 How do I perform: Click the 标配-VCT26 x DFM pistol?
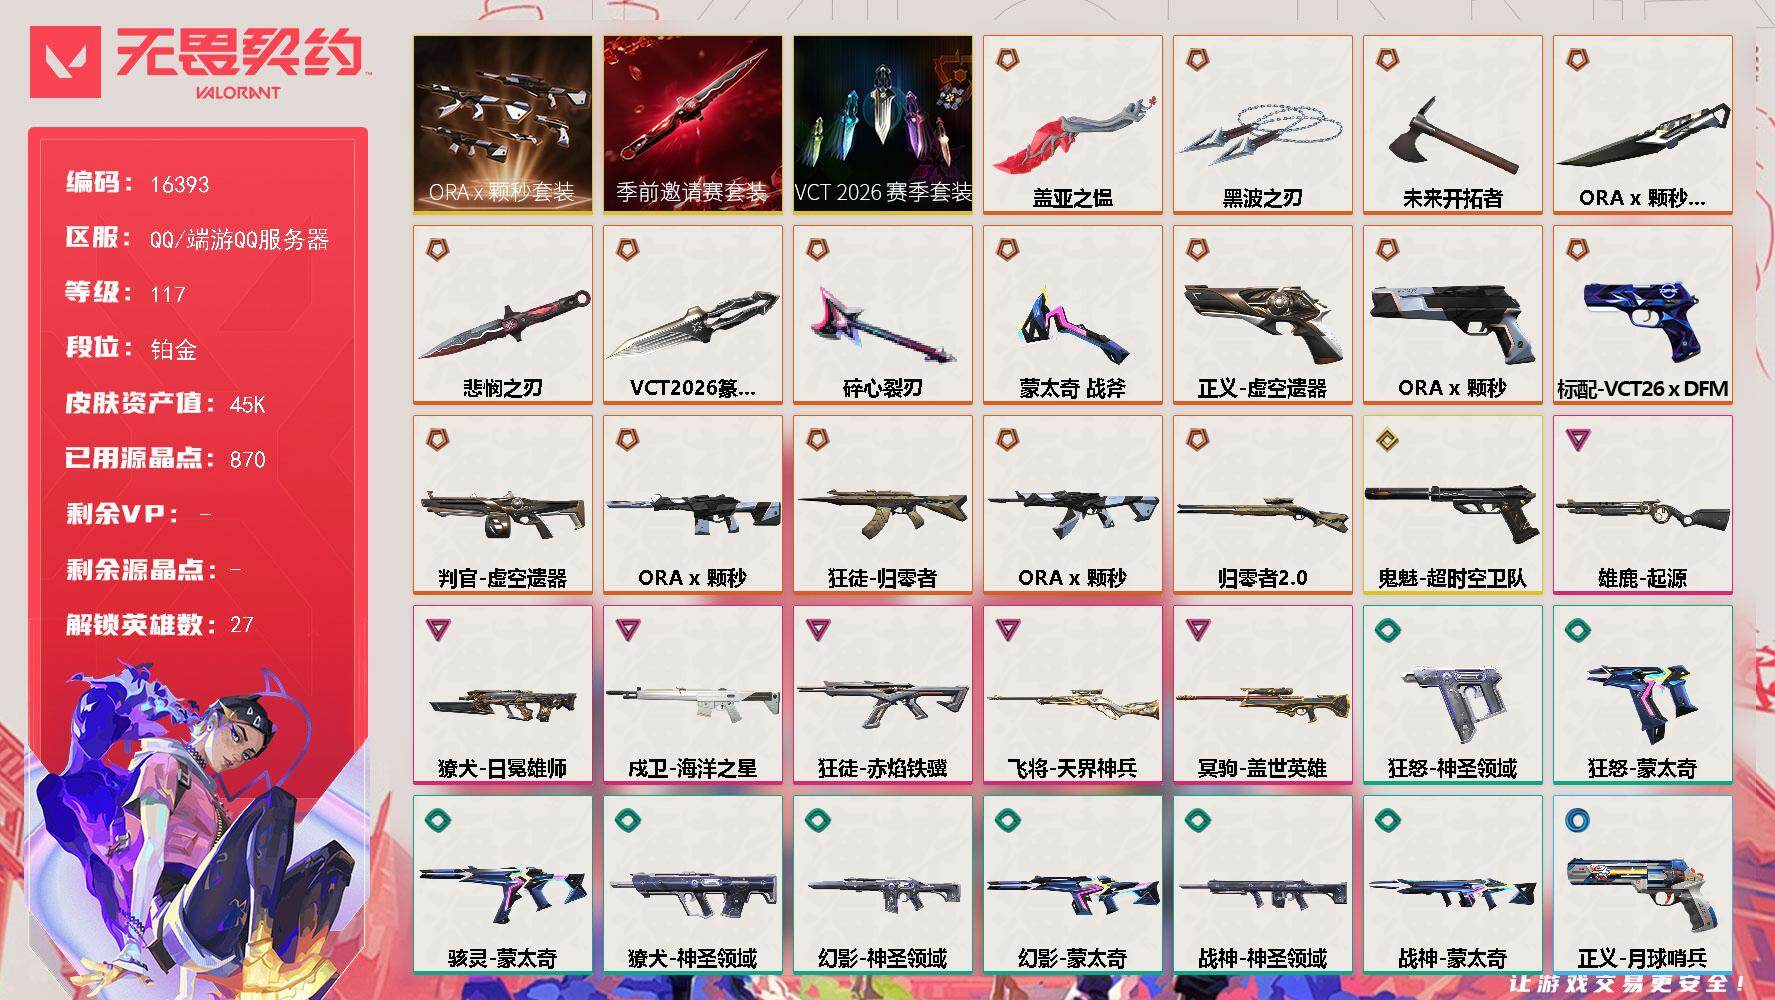point(1642,314)
